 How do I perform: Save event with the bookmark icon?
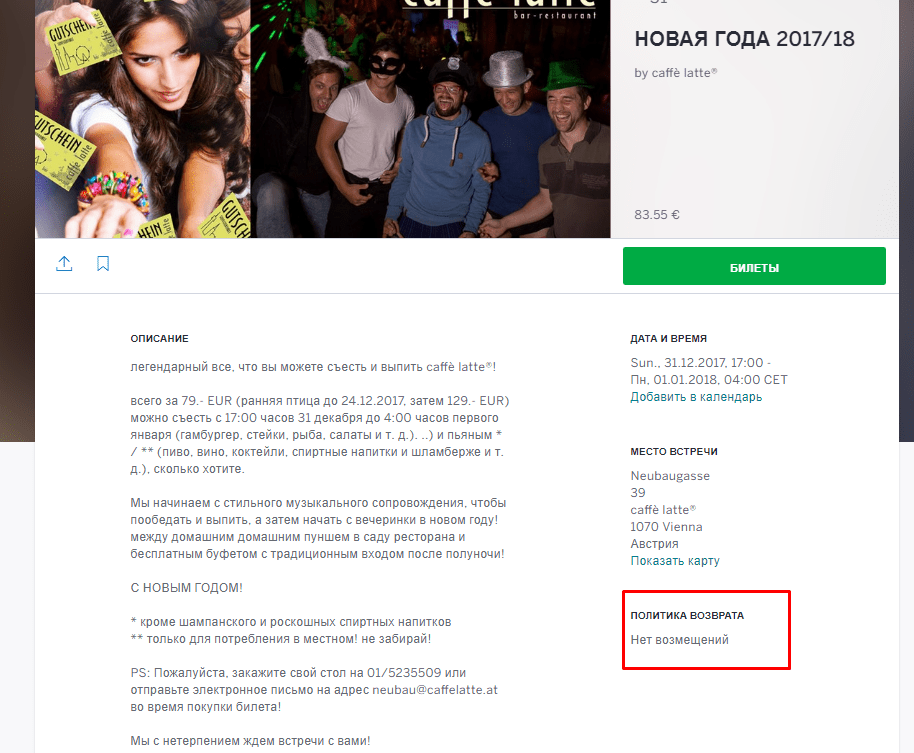tap(103, 263)
